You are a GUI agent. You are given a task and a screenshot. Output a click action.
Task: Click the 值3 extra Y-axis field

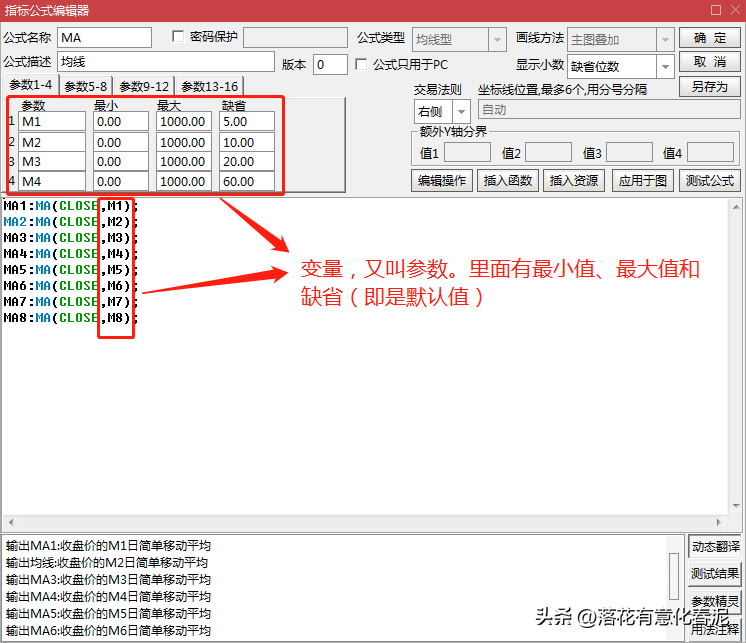[629, 152]
